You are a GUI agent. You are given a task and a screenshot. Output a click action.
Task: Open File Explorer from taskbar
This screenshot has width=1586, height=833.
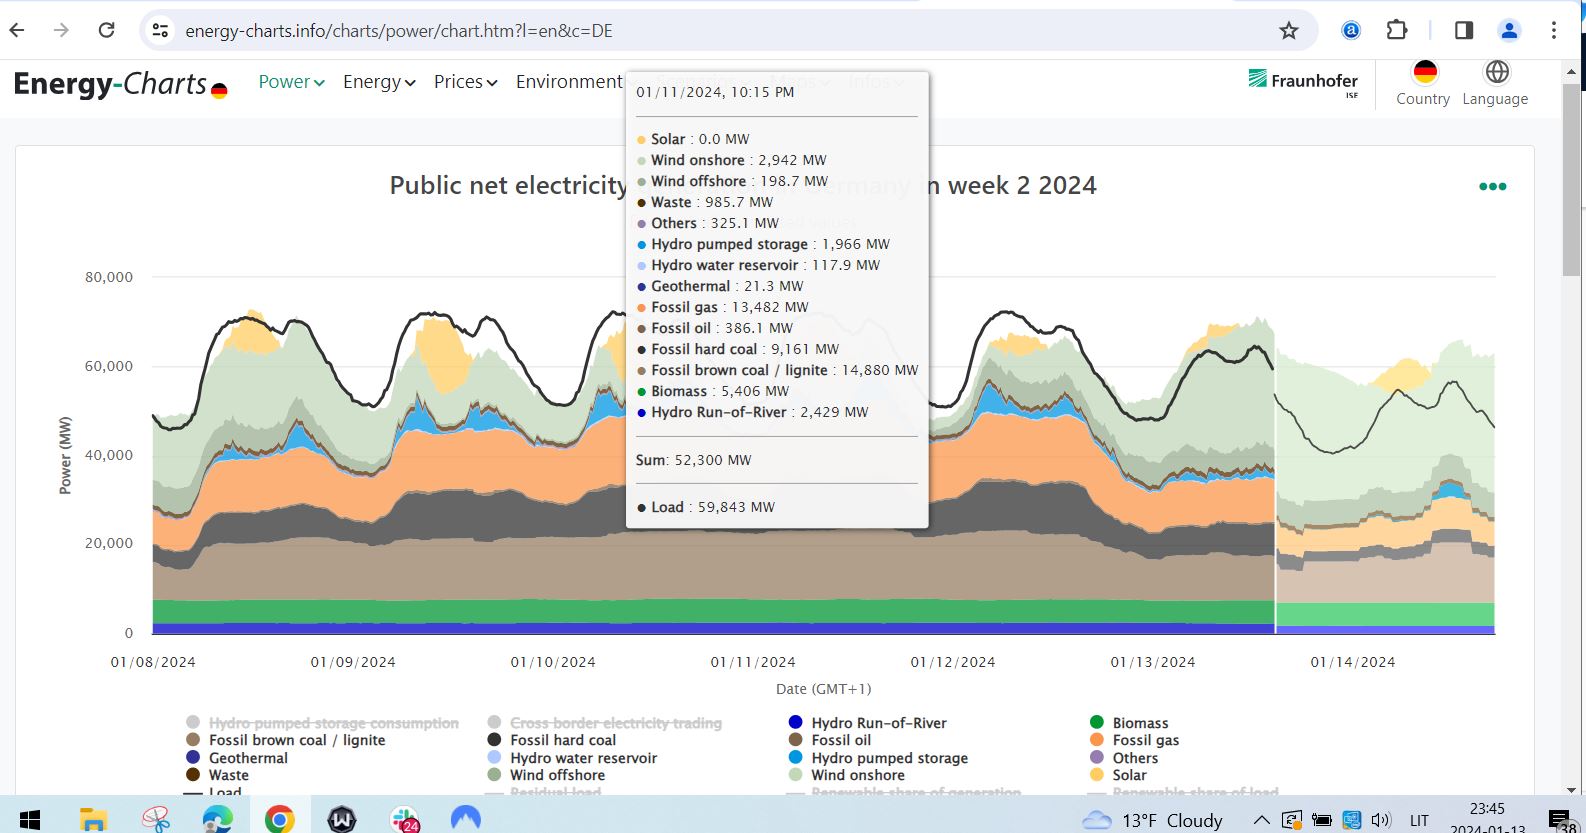[x=93, y=820]
